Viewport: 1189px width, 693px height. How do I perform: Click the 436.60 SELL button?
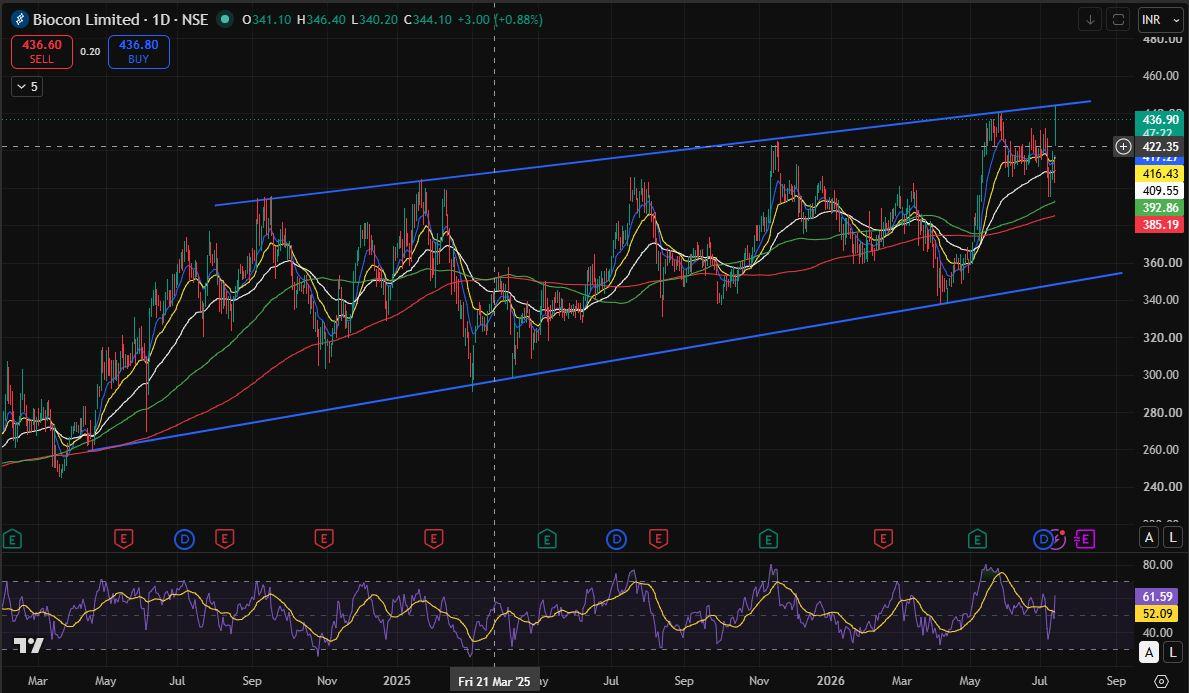42,52
